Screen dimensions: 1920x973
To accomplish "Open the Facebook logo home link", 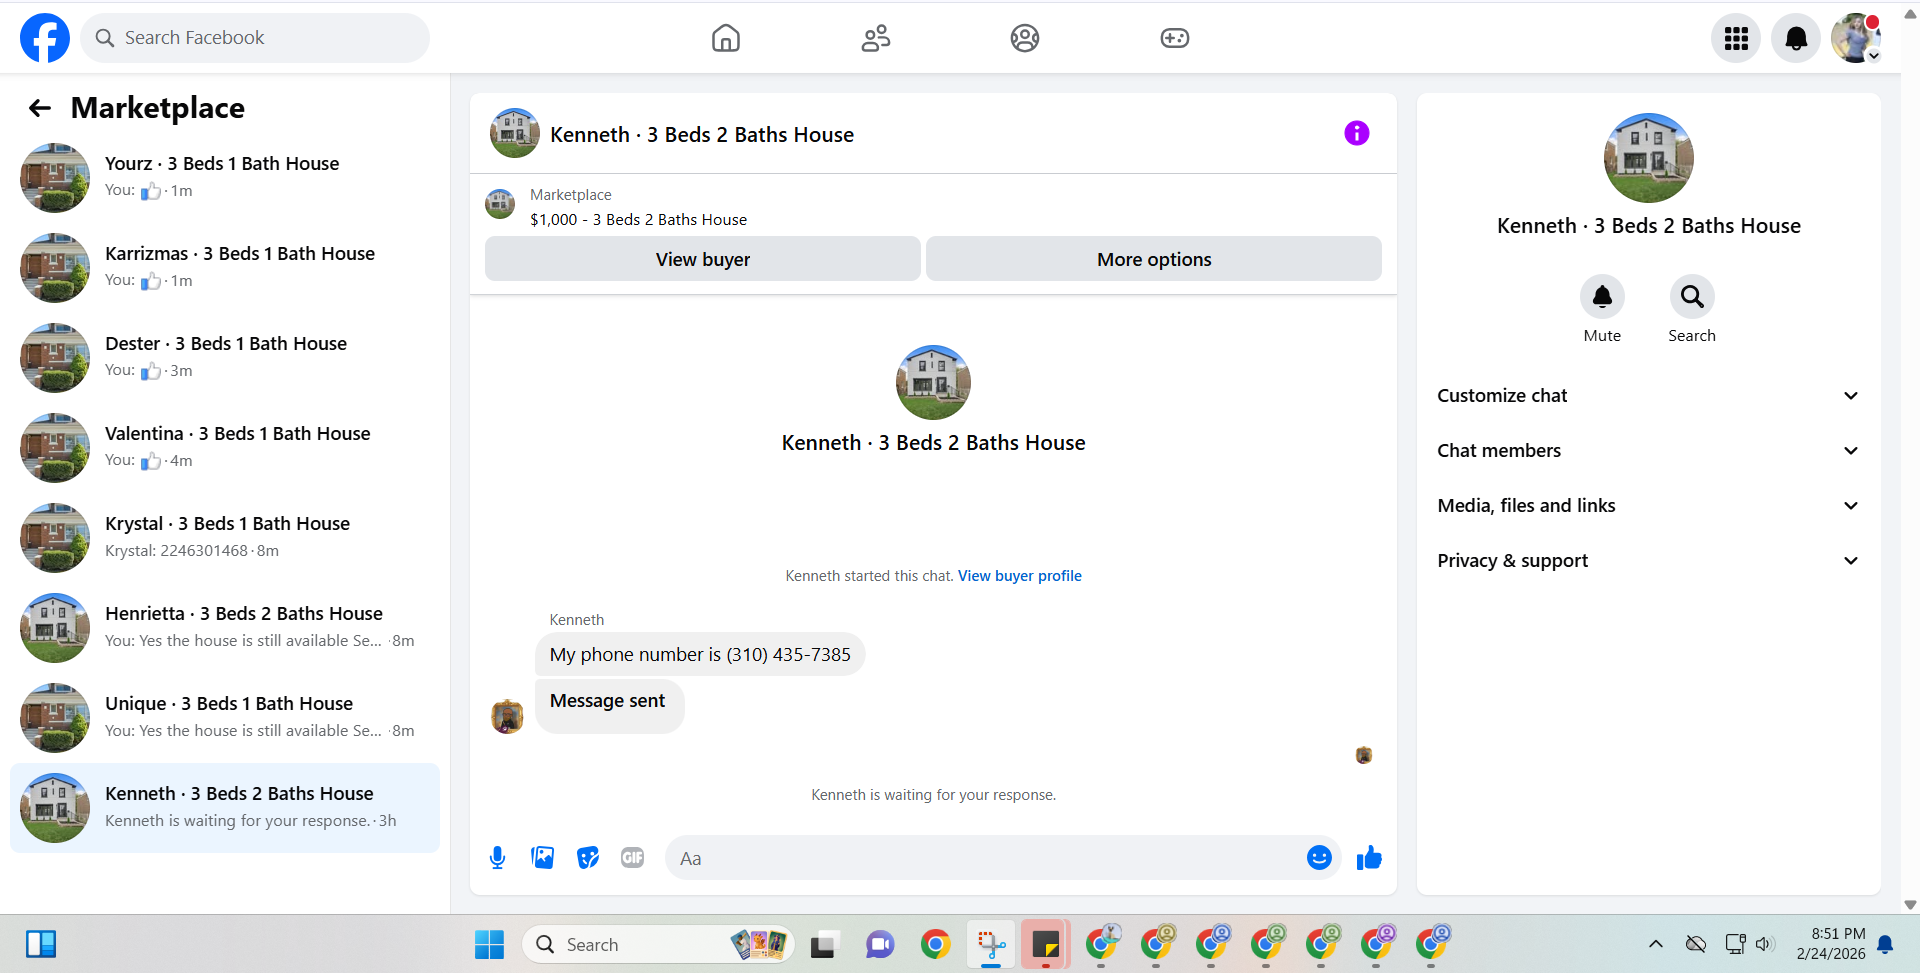I will 45,38.
